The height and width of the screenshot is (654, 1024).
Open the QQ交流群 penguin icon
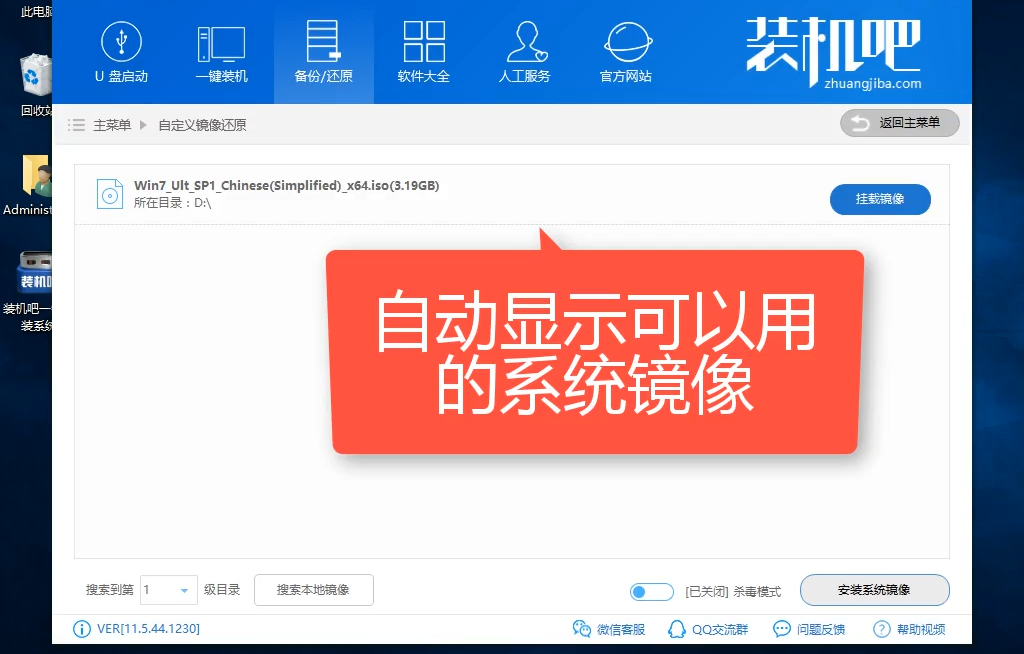click(x=676, y=629)
